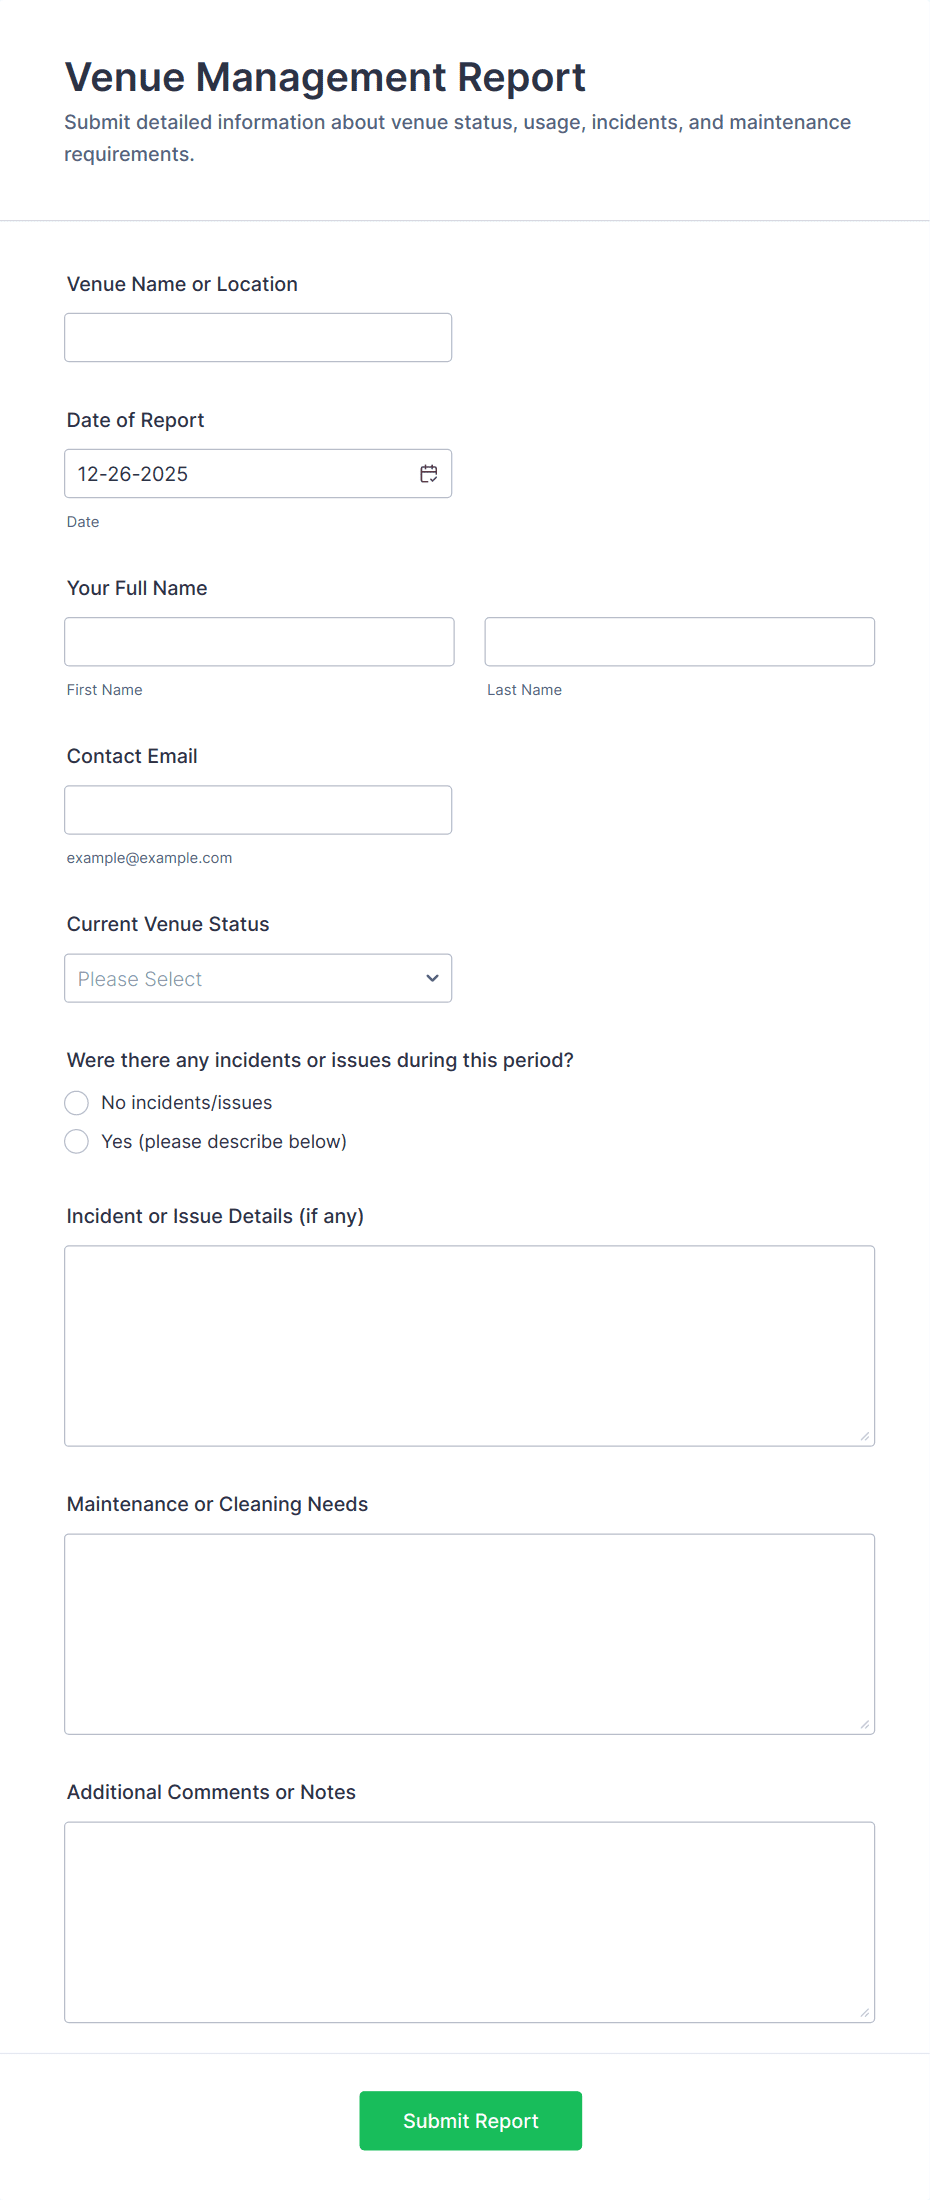Focus the Last Name input box
This screenshot has height=2200, width=930.
pos(680,642)
